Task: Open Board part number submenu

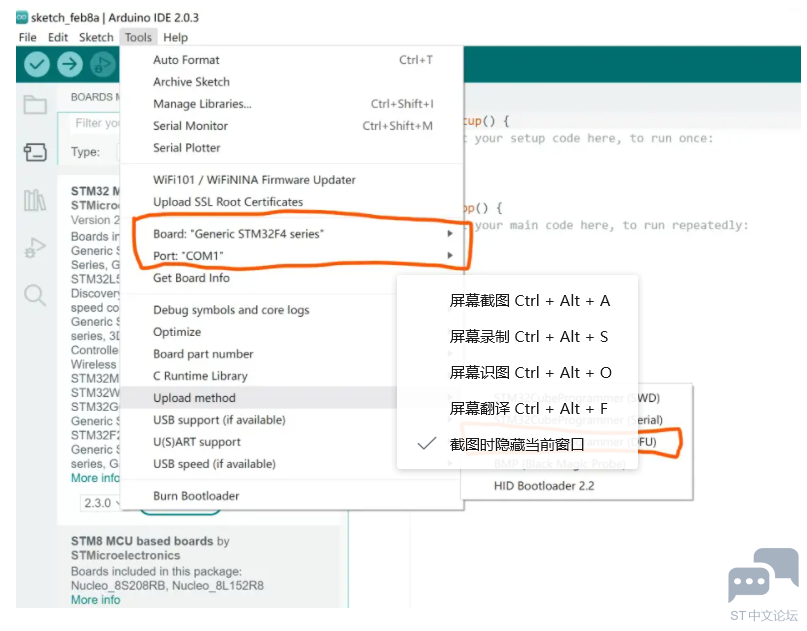Action: click(259, 354)
